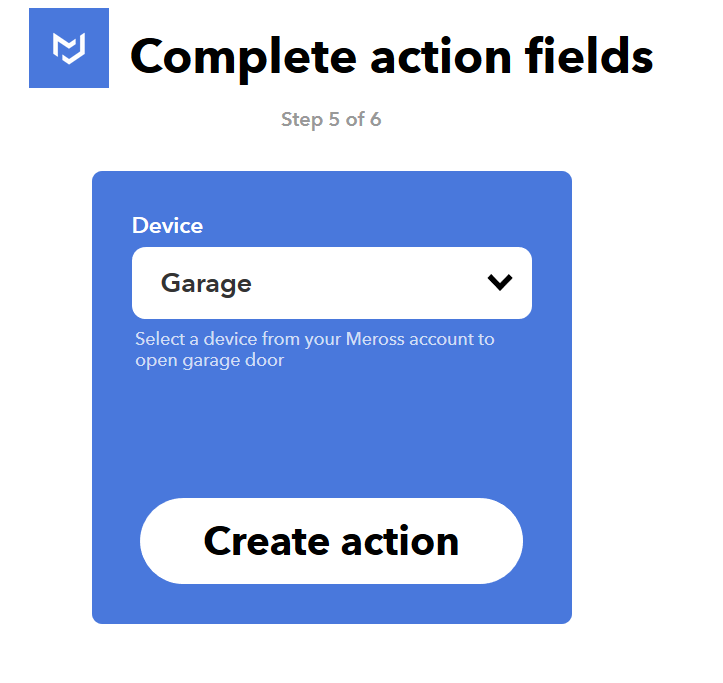Image resolution: width=723 pixels, height=683 pixels.
Task: Click the "Step 5 of 6" indicator
Action: point(331,120)
